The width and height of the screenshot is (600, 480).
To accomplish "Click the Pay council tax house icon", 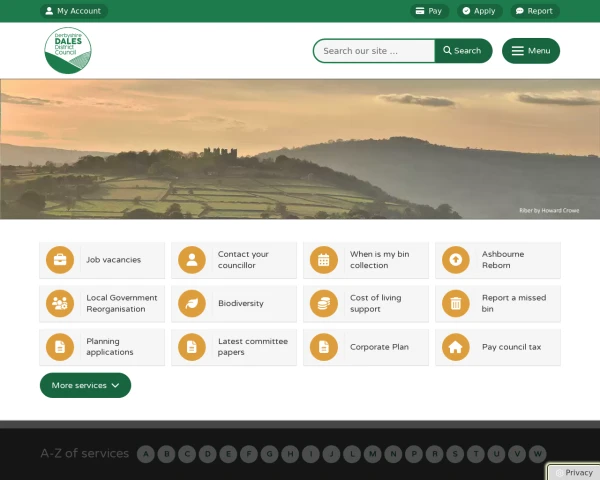I will [456, 347].
